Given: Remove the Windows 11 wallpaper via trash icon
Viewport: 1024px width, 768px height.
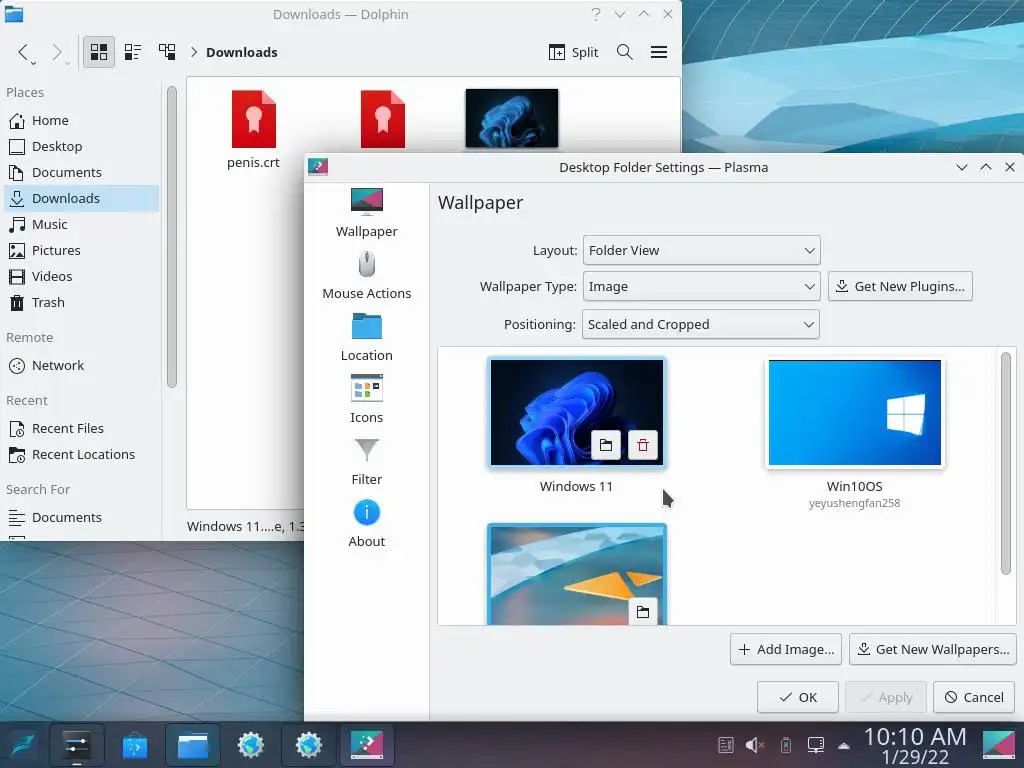Looking at the screenshot, I should coord(643,445).
